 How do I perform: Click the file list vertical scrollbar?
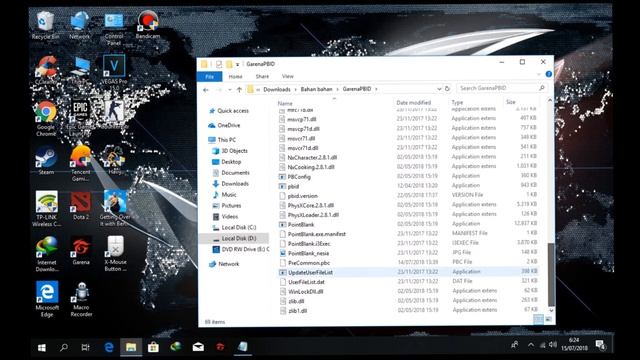point(551,274)
